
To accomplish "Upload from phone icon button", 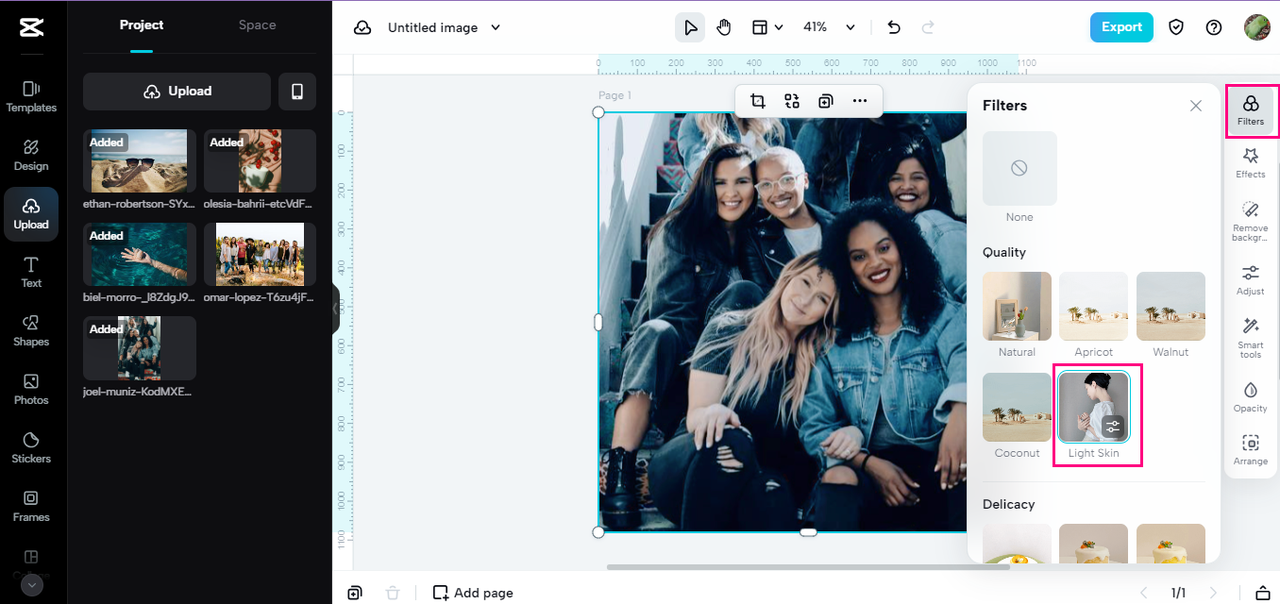I will [297, 91].
